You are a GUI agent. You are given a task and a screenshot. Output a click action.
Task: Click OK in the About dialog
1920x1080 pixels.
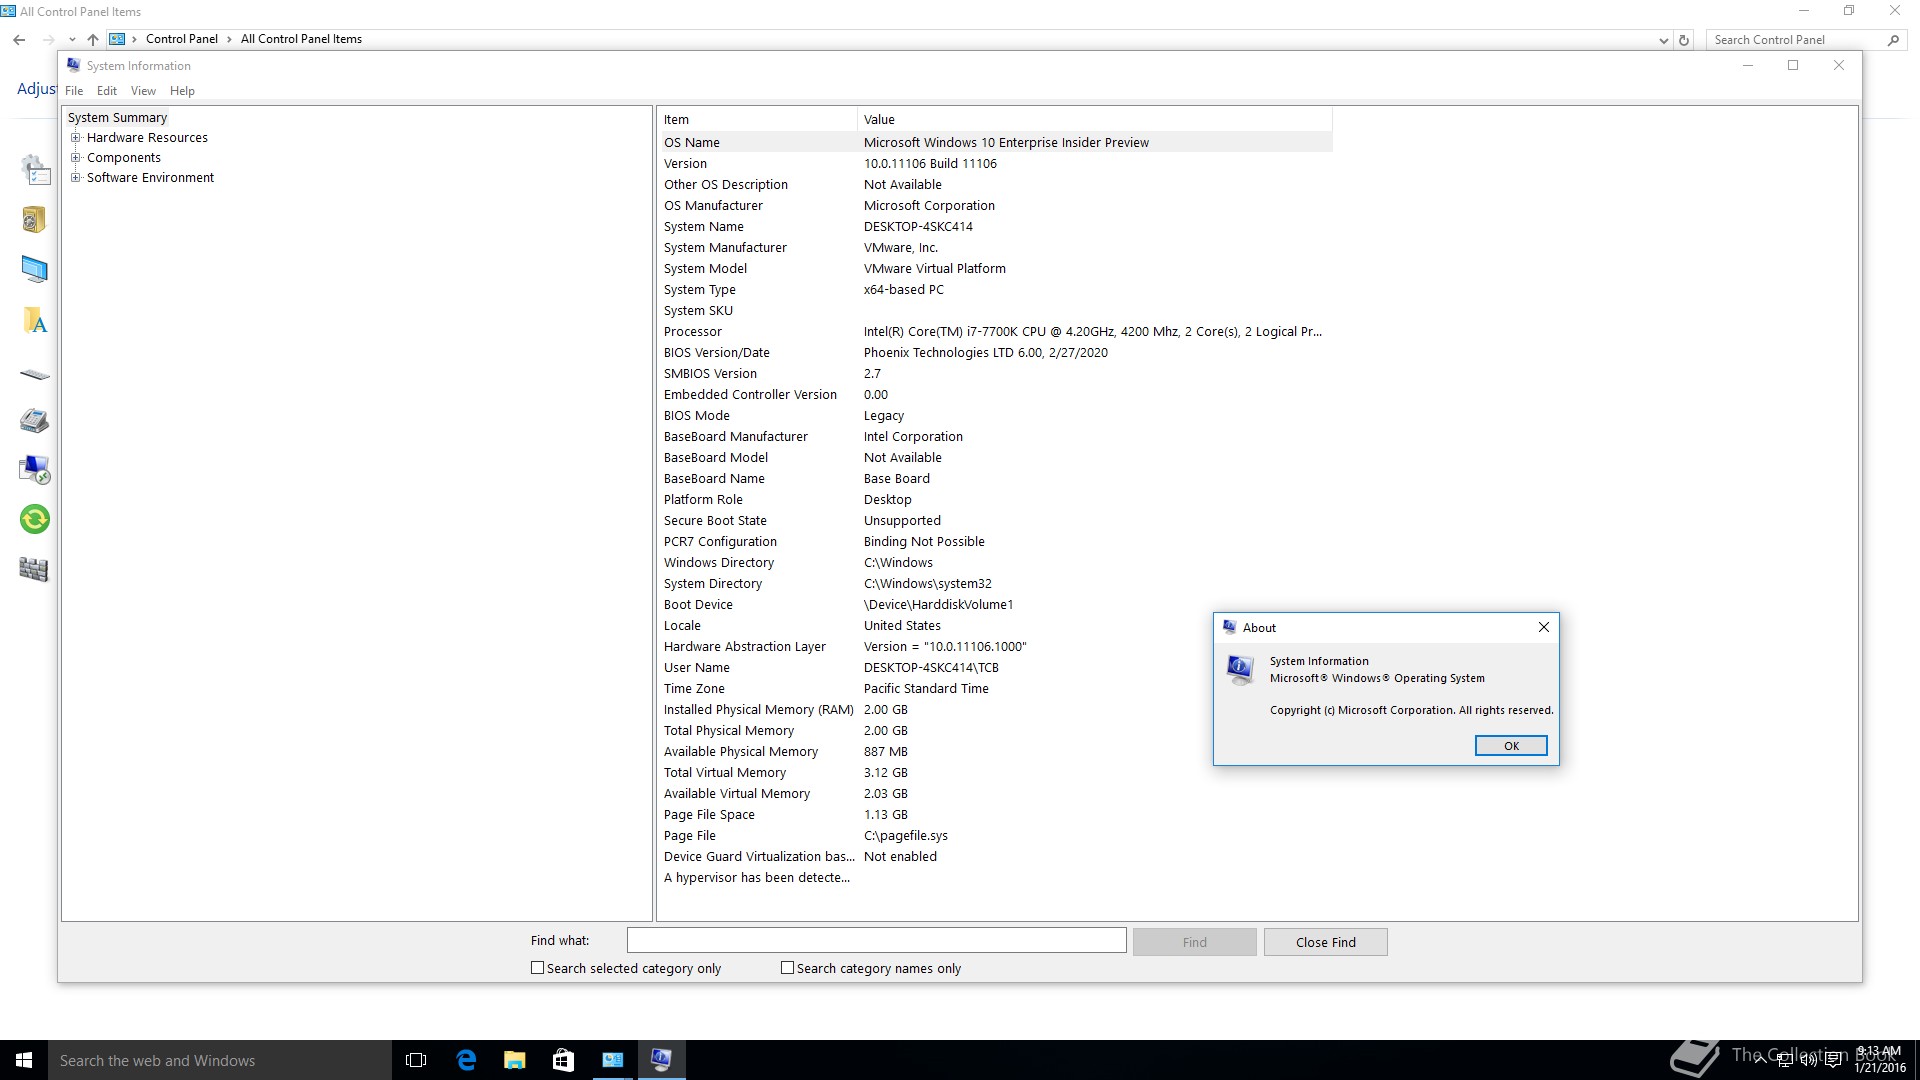[1511, 746]
